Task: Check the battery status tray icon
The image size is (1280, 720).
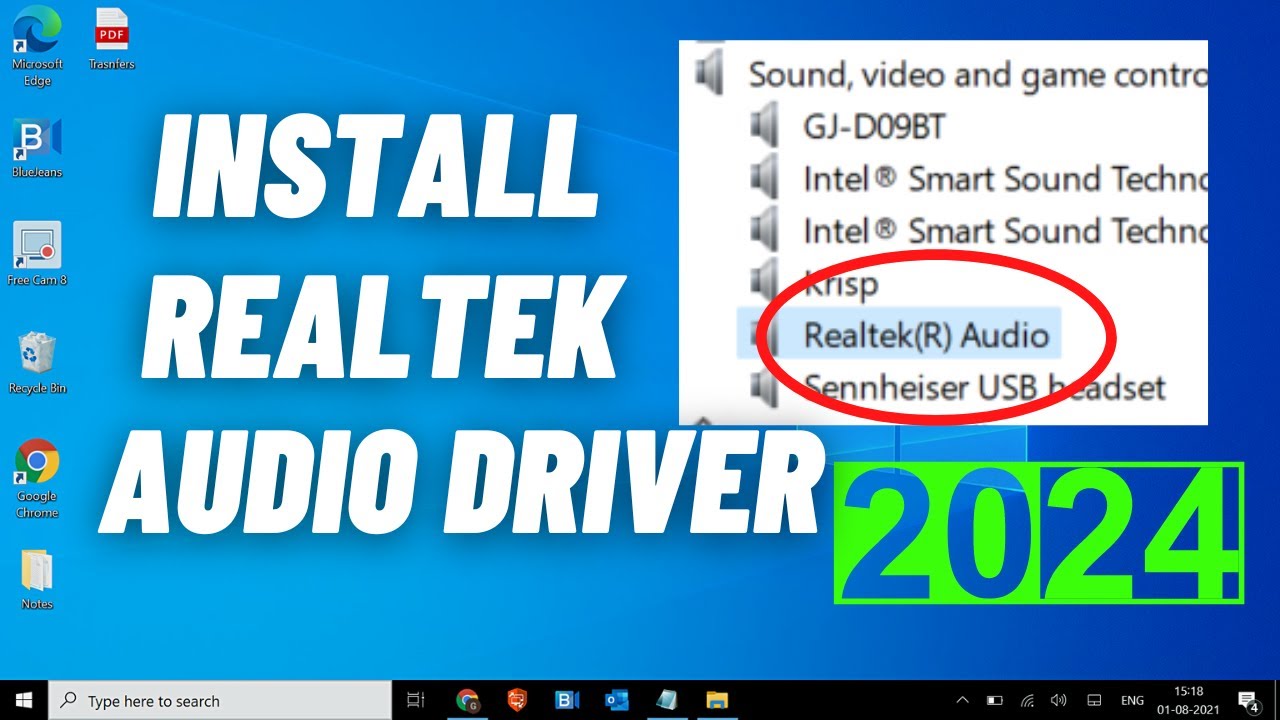Action: point(995,700)
